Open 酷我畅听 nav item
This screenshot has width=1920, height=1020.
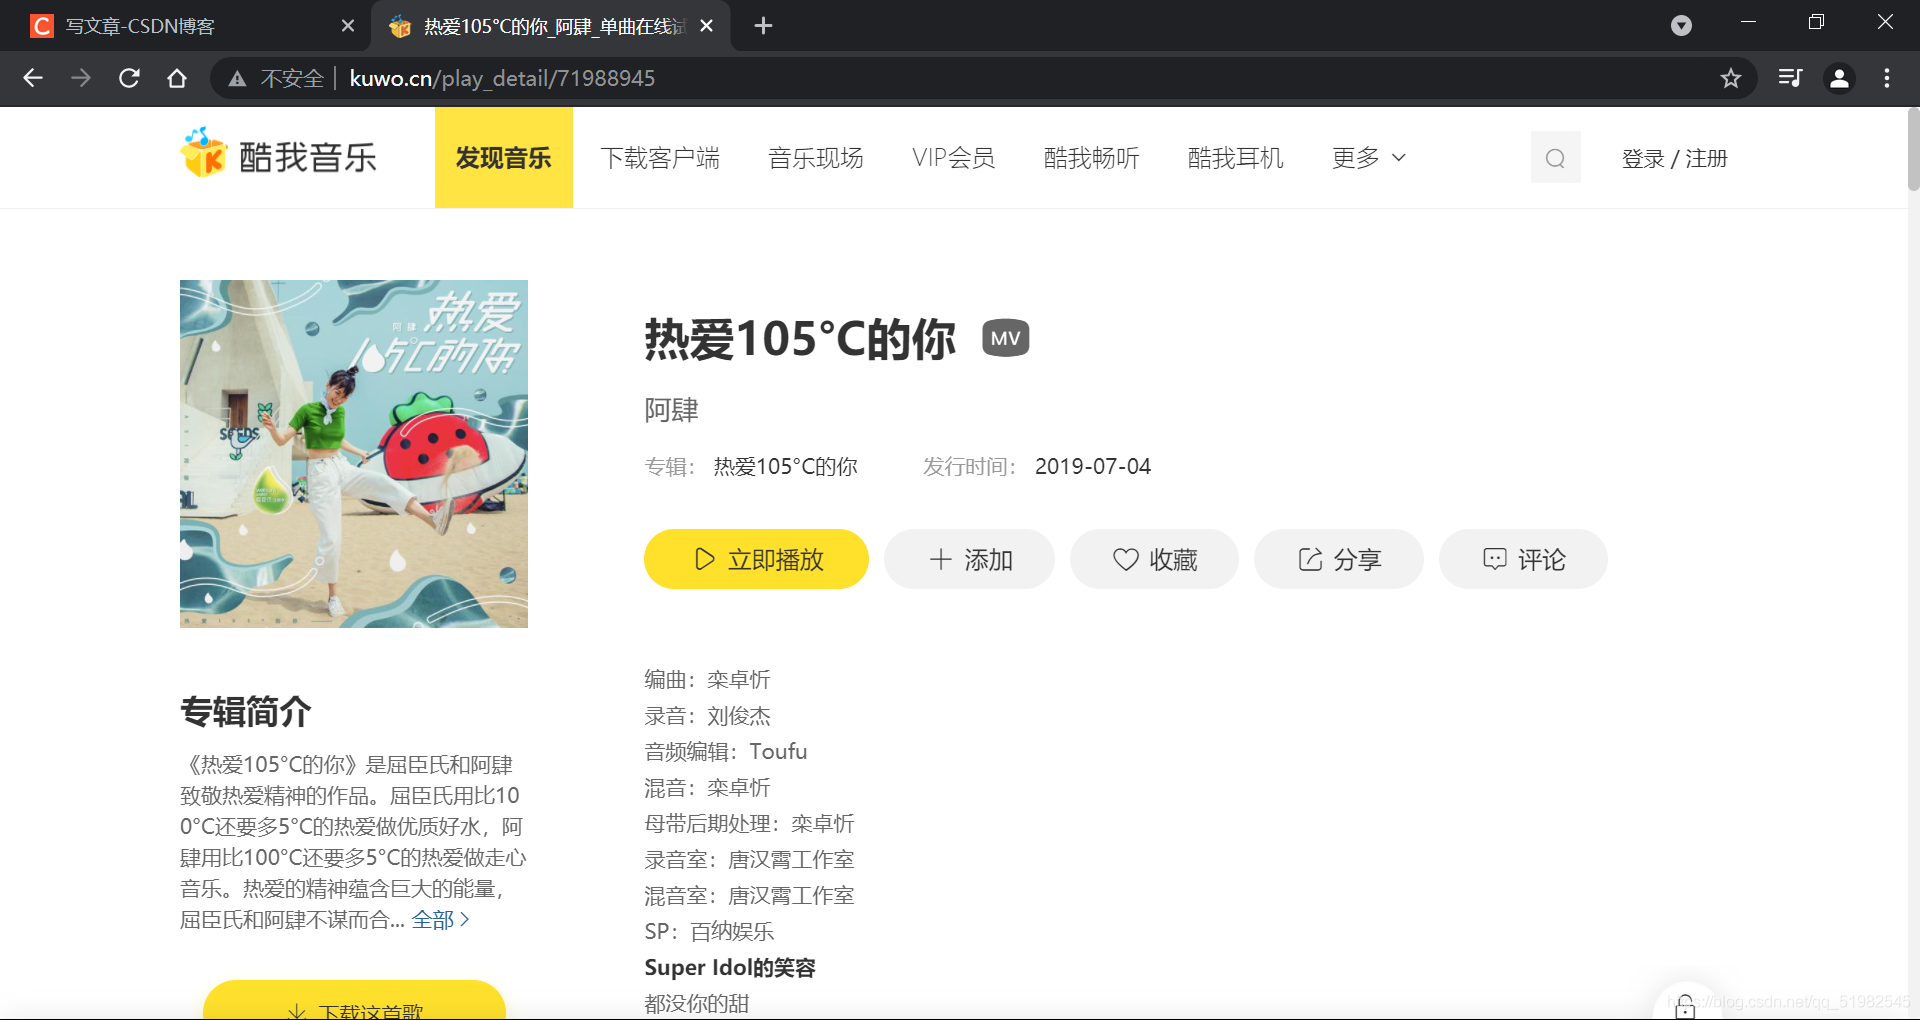1092,158
